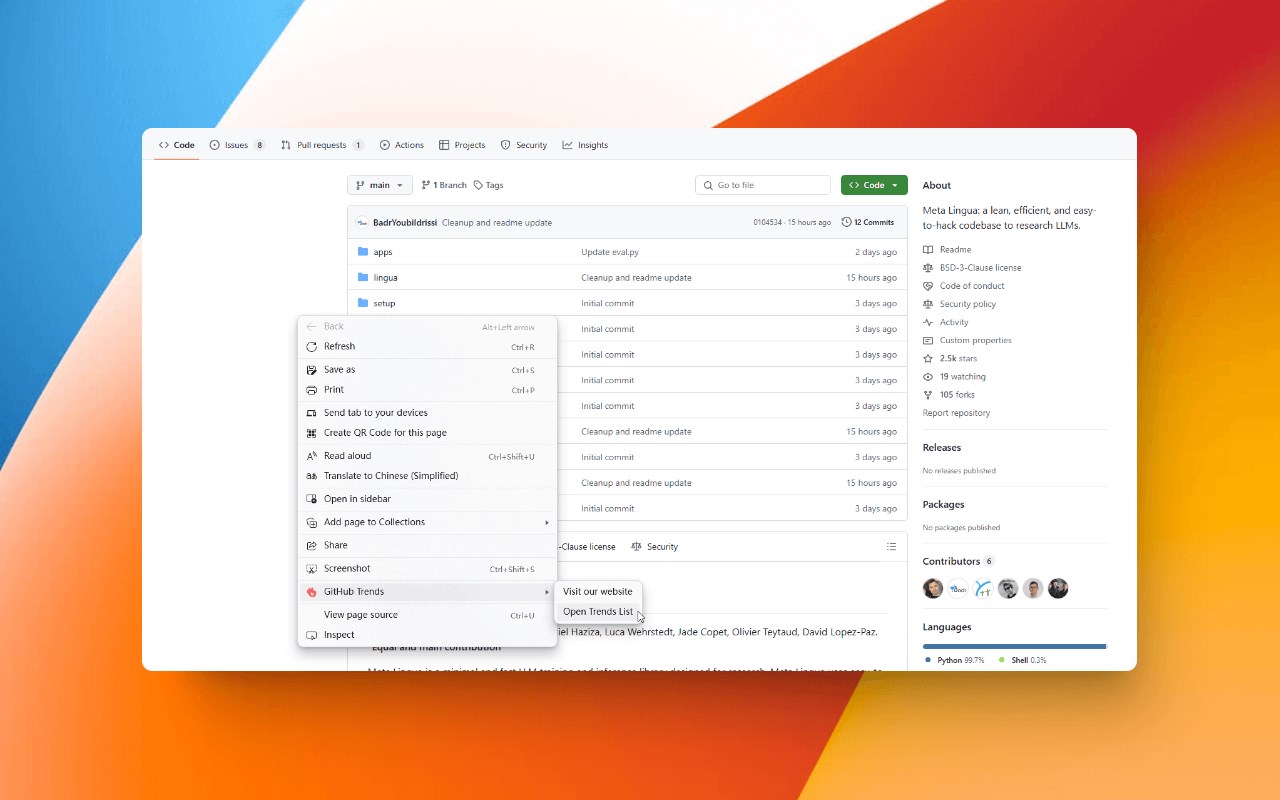Viewport: 1280px width, 800px height.
Task: Select Send tab to your devices
Action: 427,413
